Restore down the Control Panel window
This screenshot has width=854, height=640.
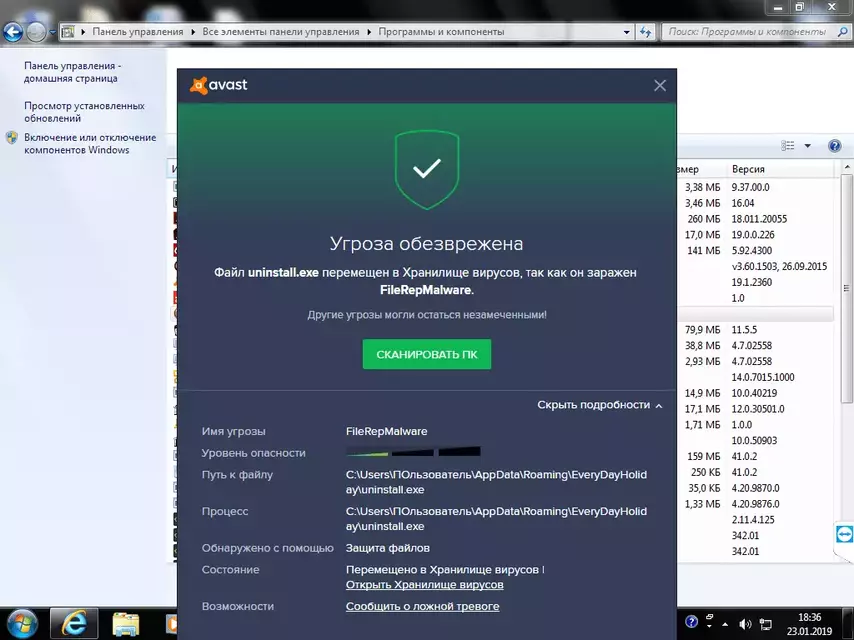800,7
